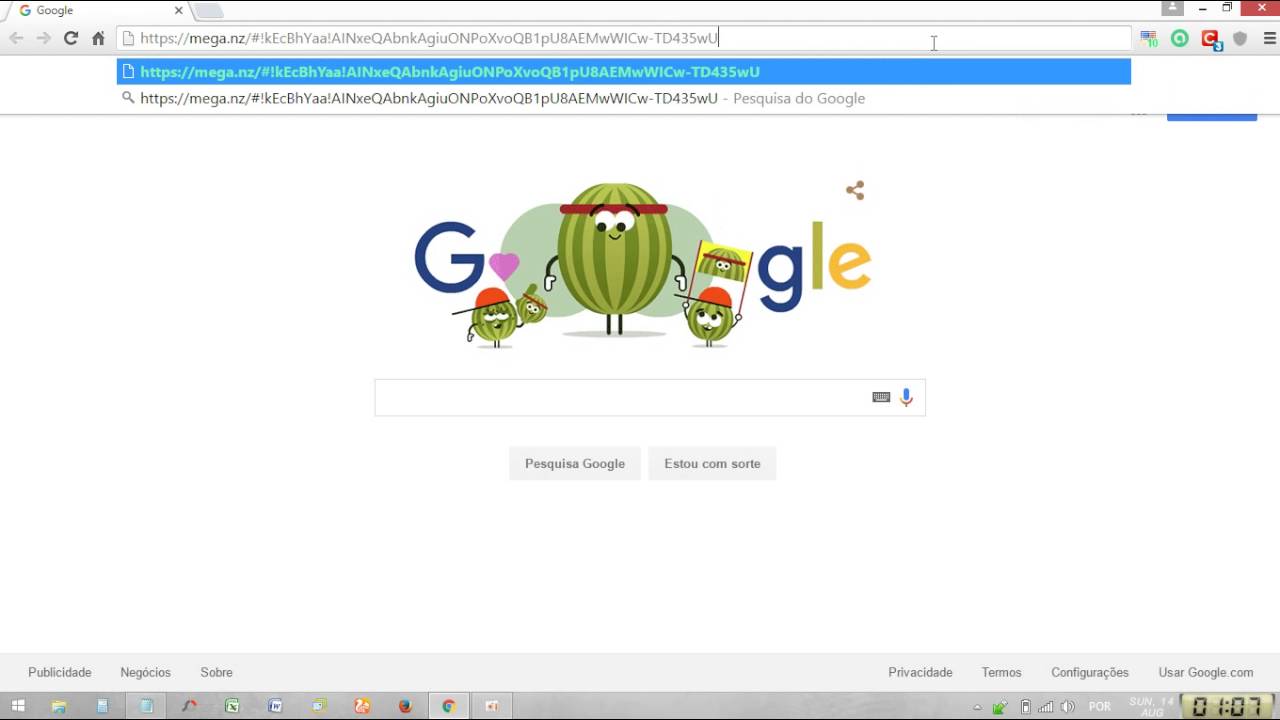Open the taskbar icon right of Chrome
The image size is (1280, 720).
[492, 706]
